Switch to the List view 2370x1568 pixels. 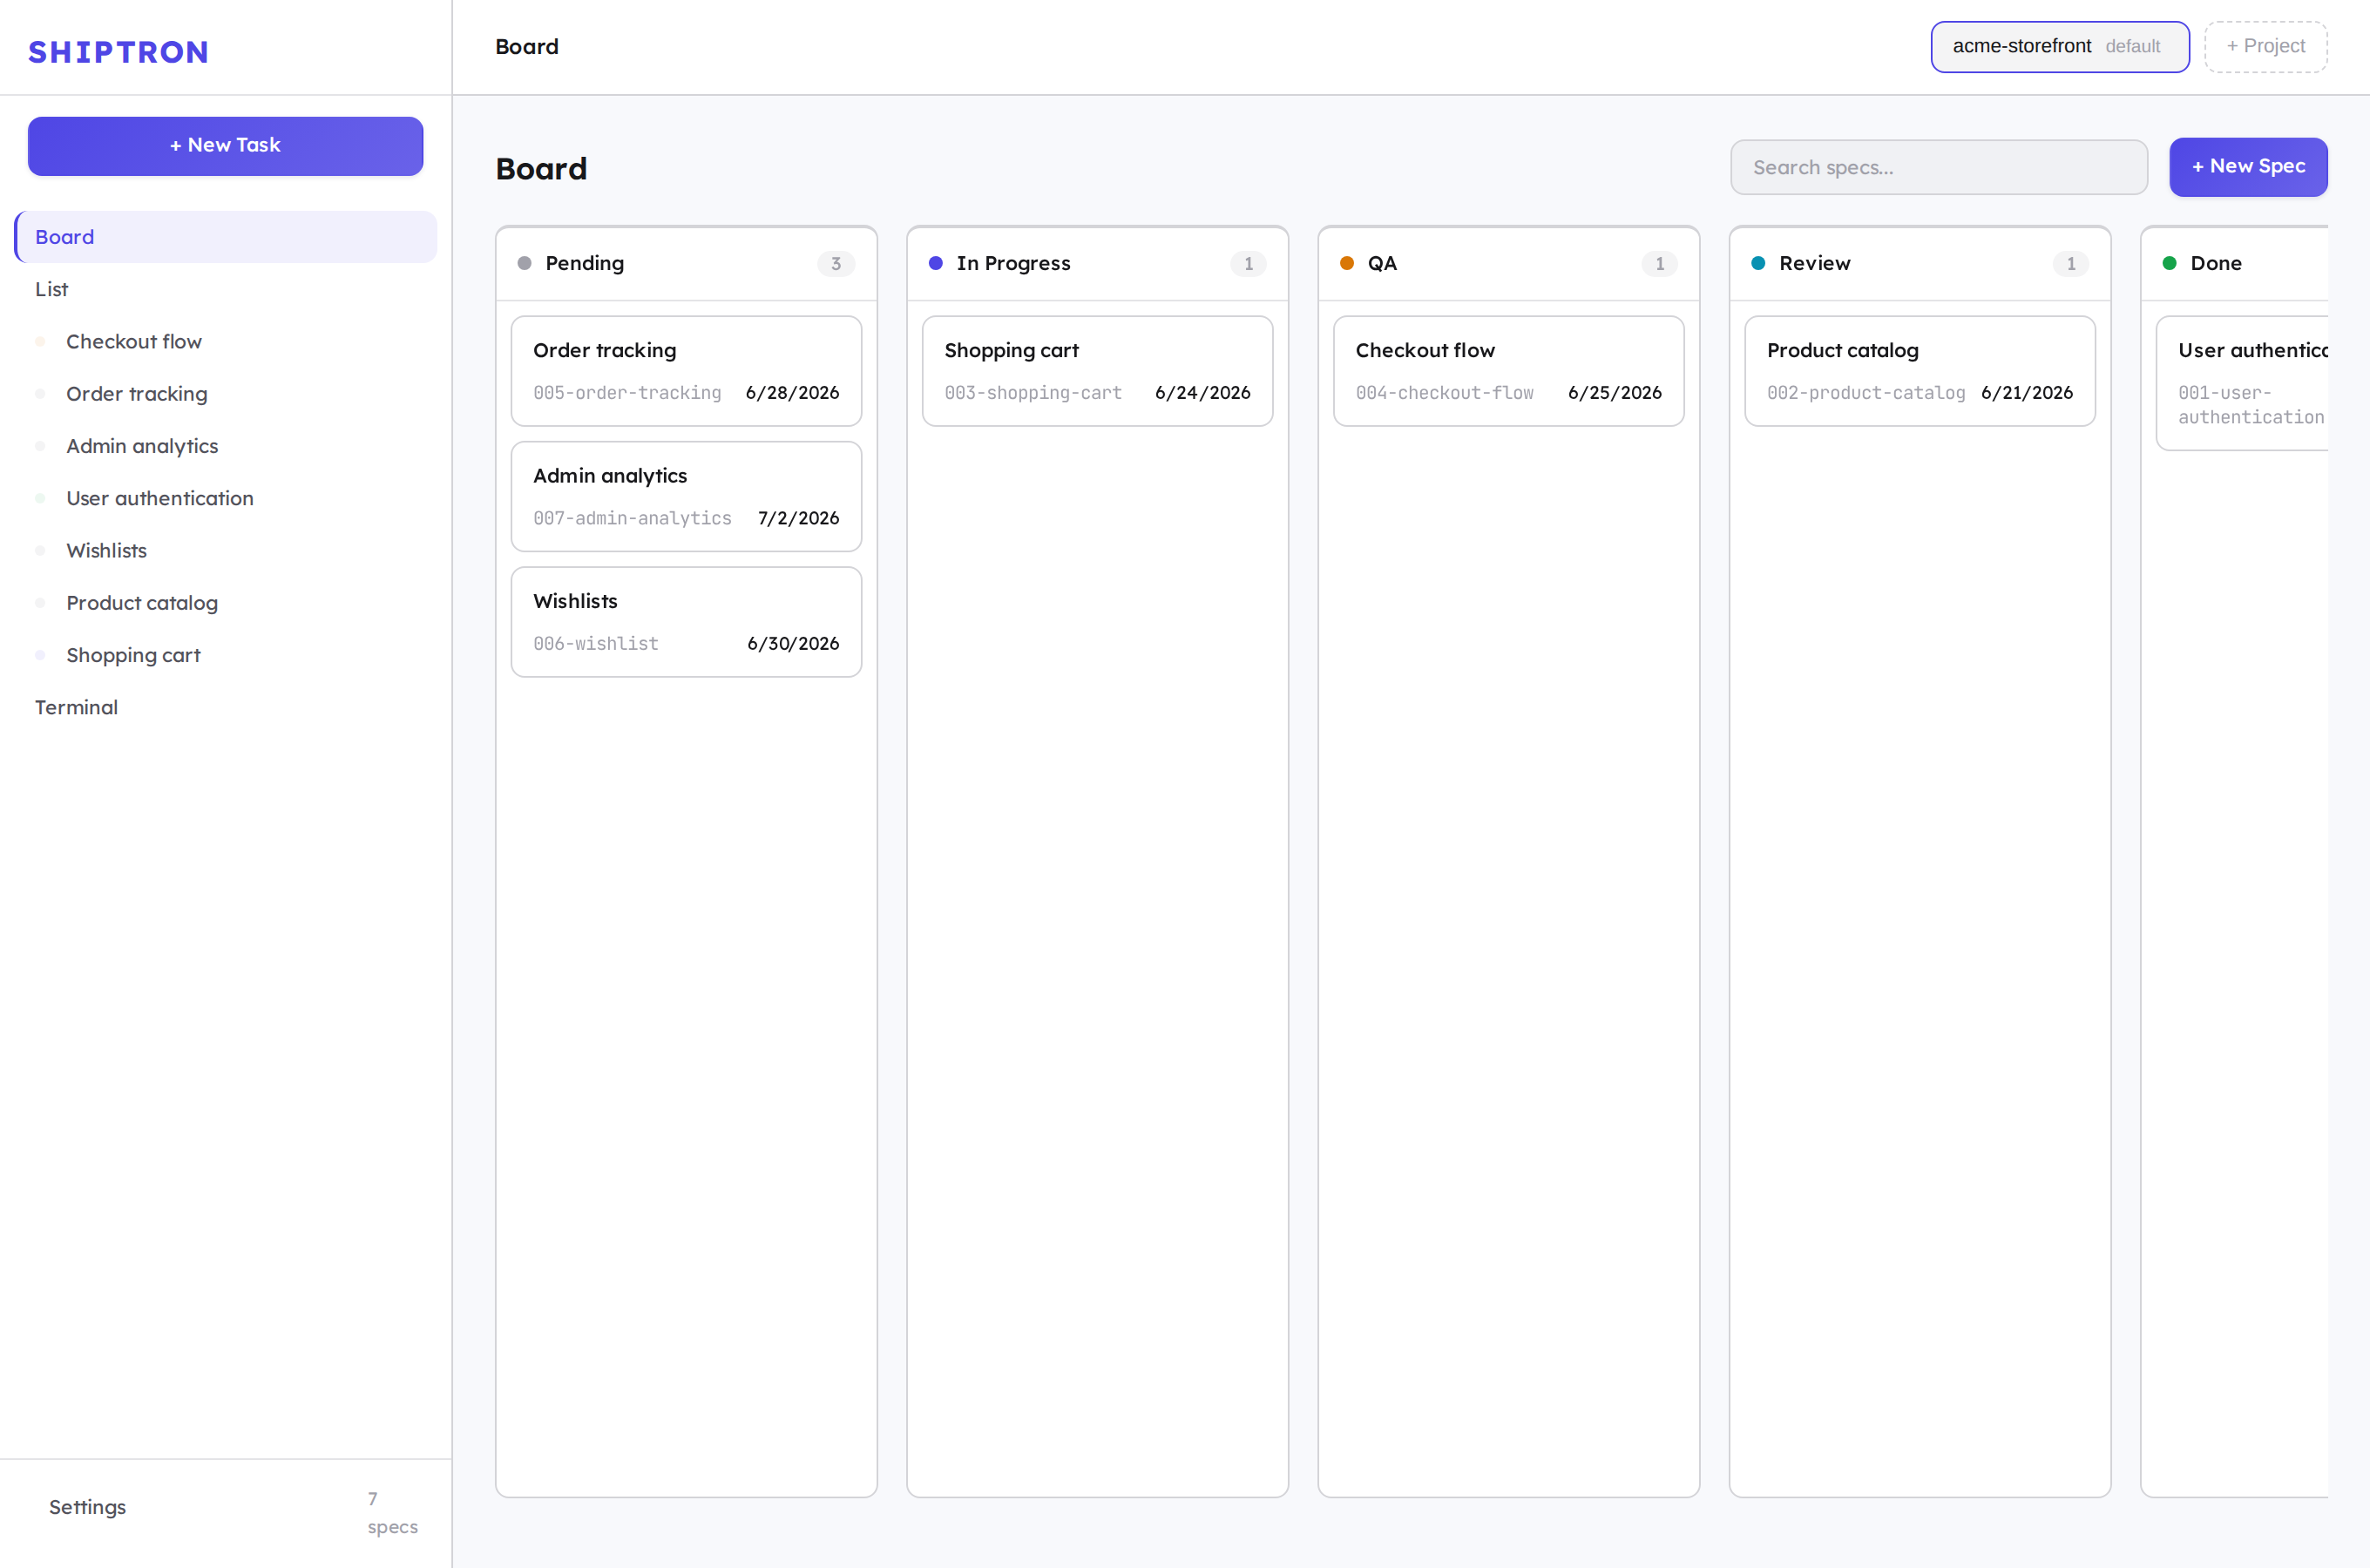(x=226, y=289)
